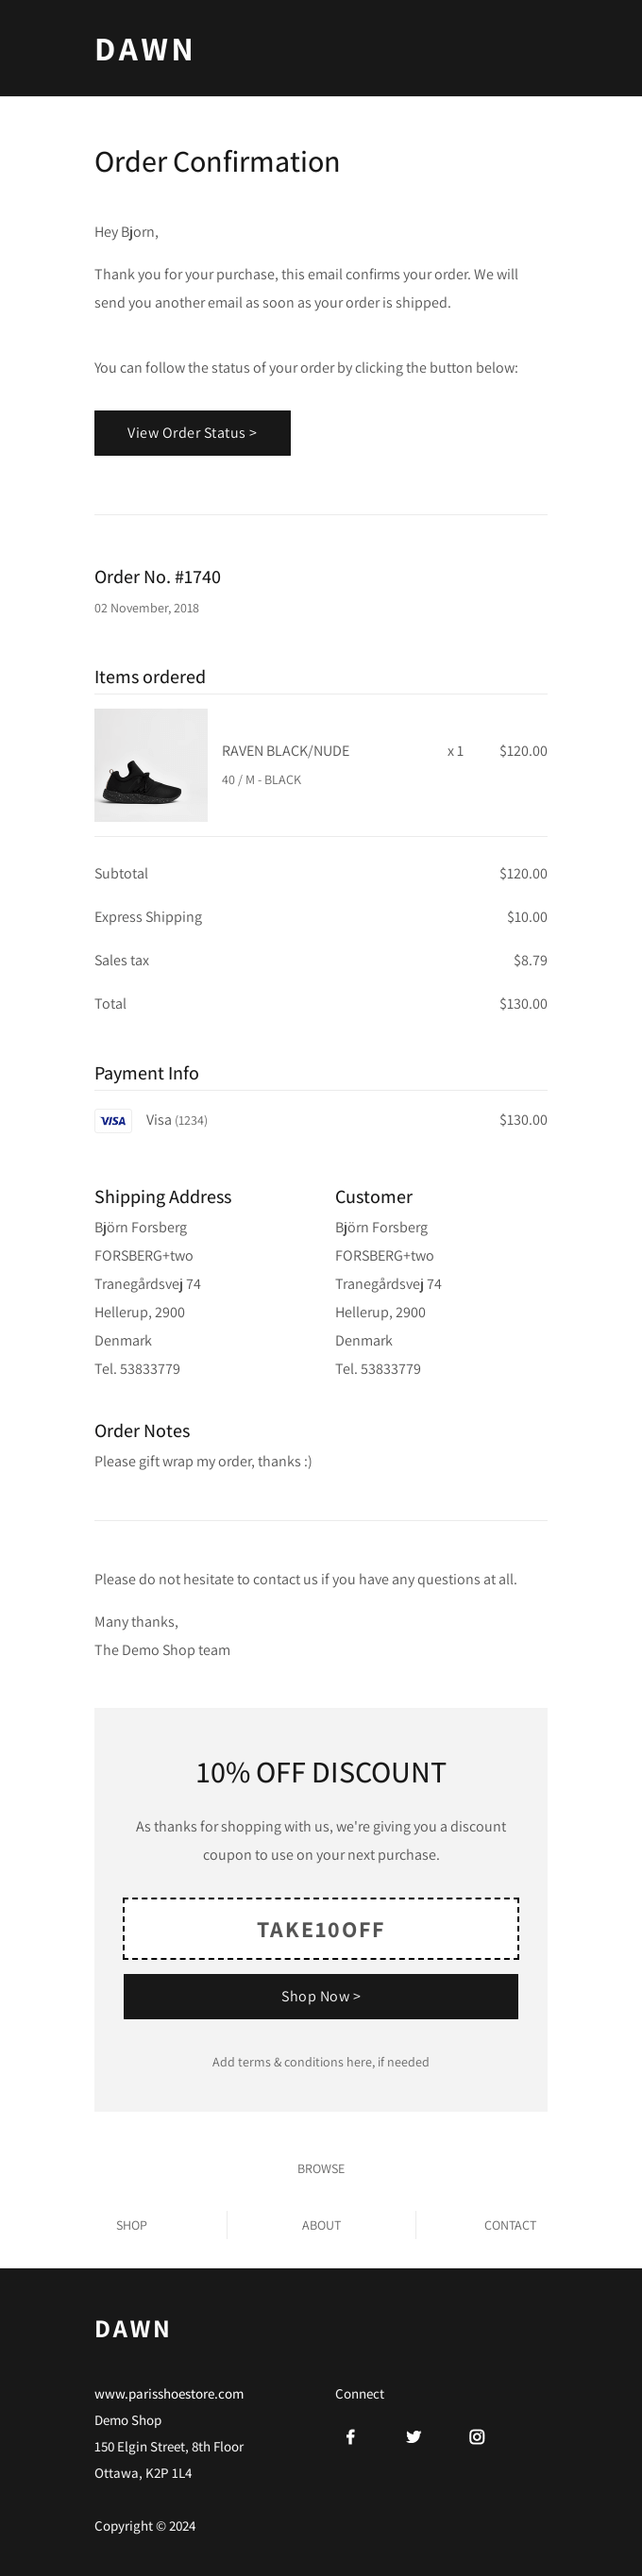The width and height of the screenshot is (642, 2576).
Task: Open the Instagram social icon
Action: (x=477, y=2436)
